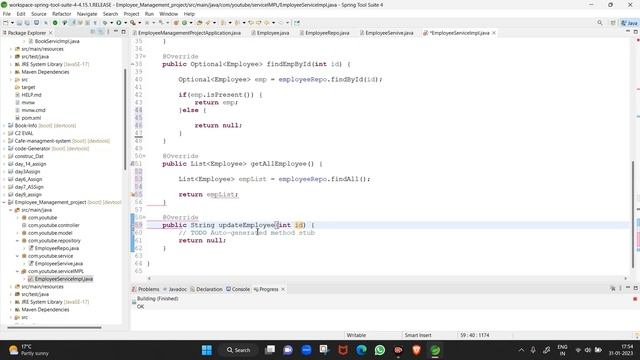This screenshot has height=360, width=640.
Task: Select the Java perspective button
Action: (629, 23)
